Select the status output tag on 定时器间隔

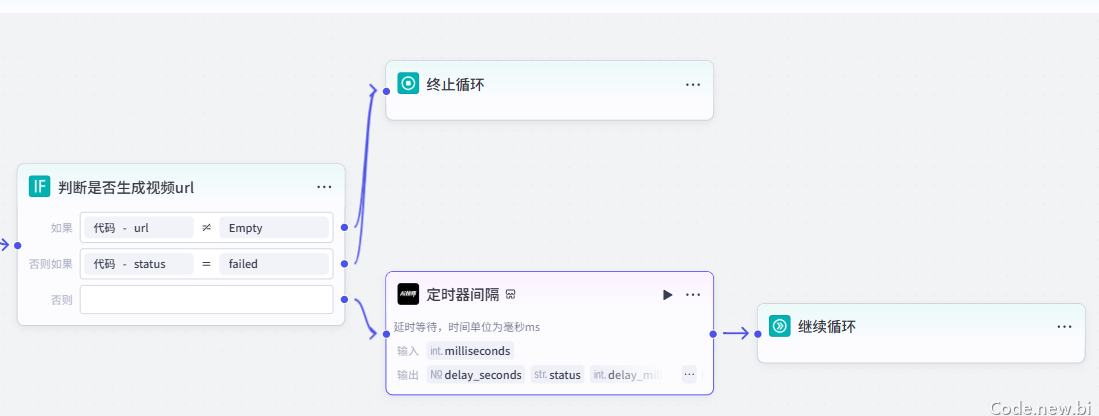(557, 375)
